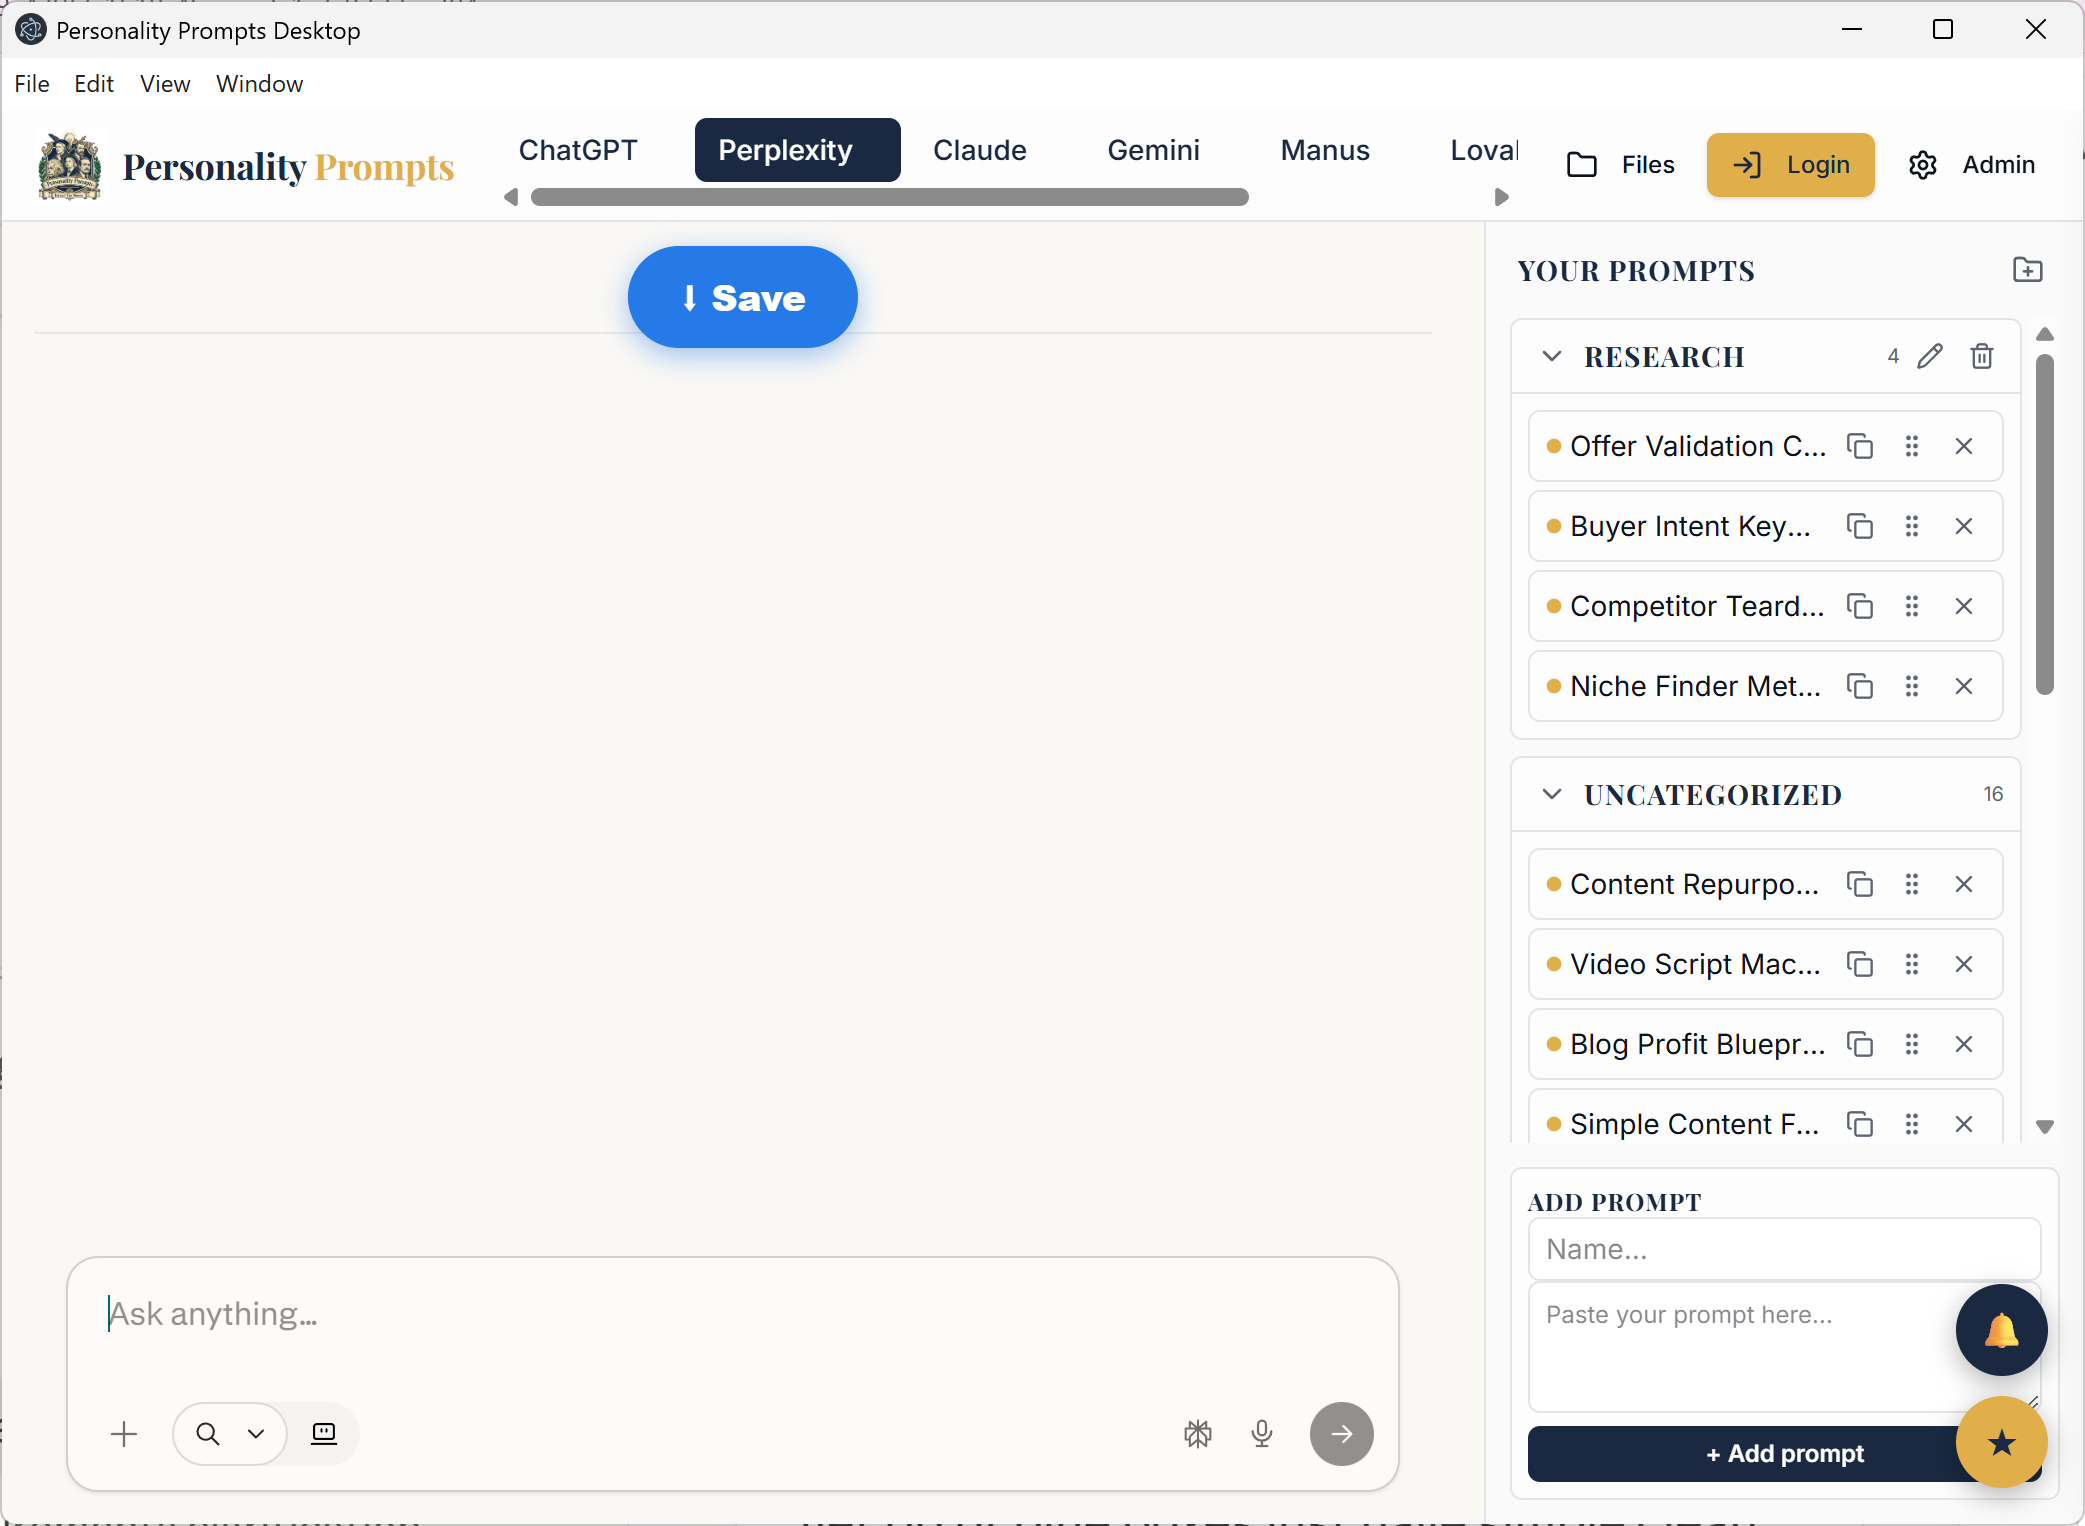Click the prompts list down scroll arrow
2085x1526 pixels.
point(2045,1127)
